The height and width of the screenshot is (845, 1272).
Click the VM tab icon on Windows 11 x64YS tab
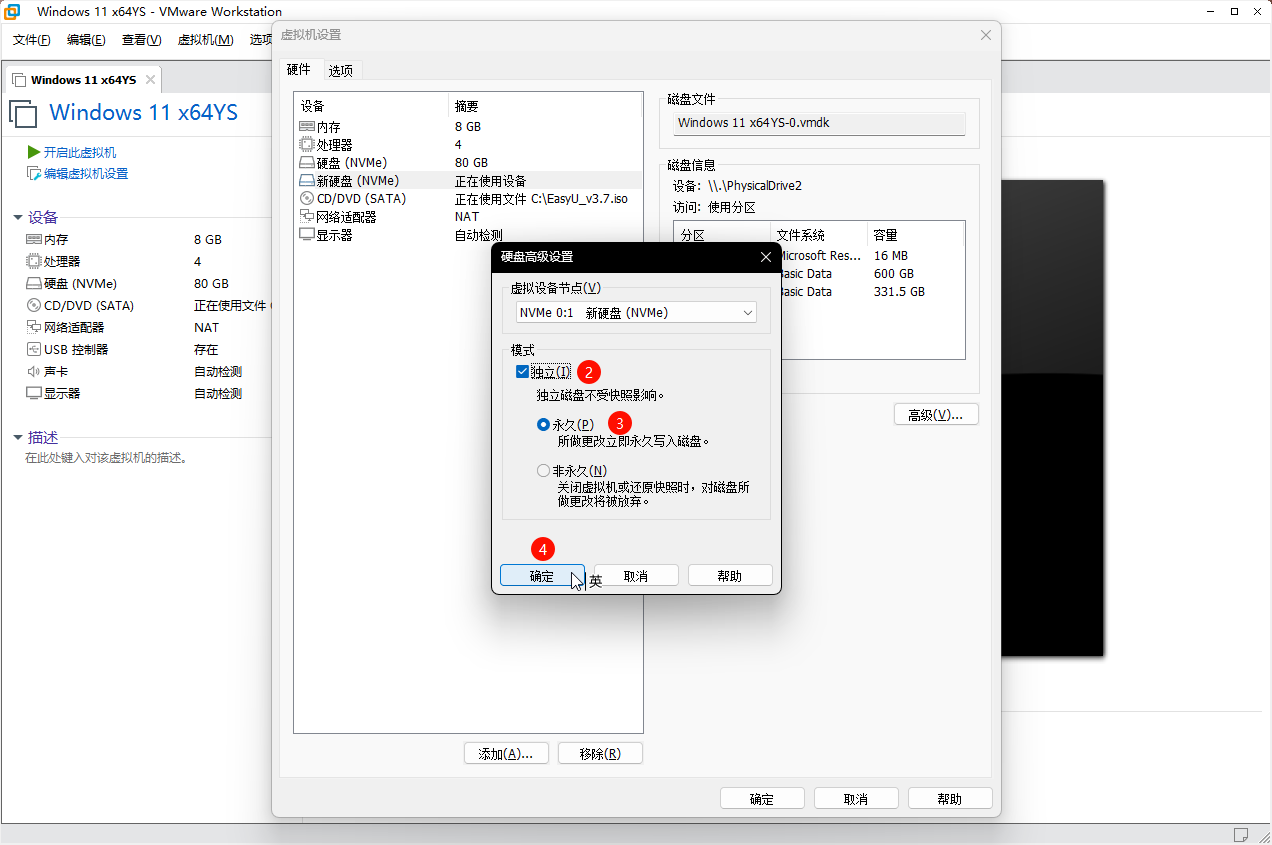point(19,80)
